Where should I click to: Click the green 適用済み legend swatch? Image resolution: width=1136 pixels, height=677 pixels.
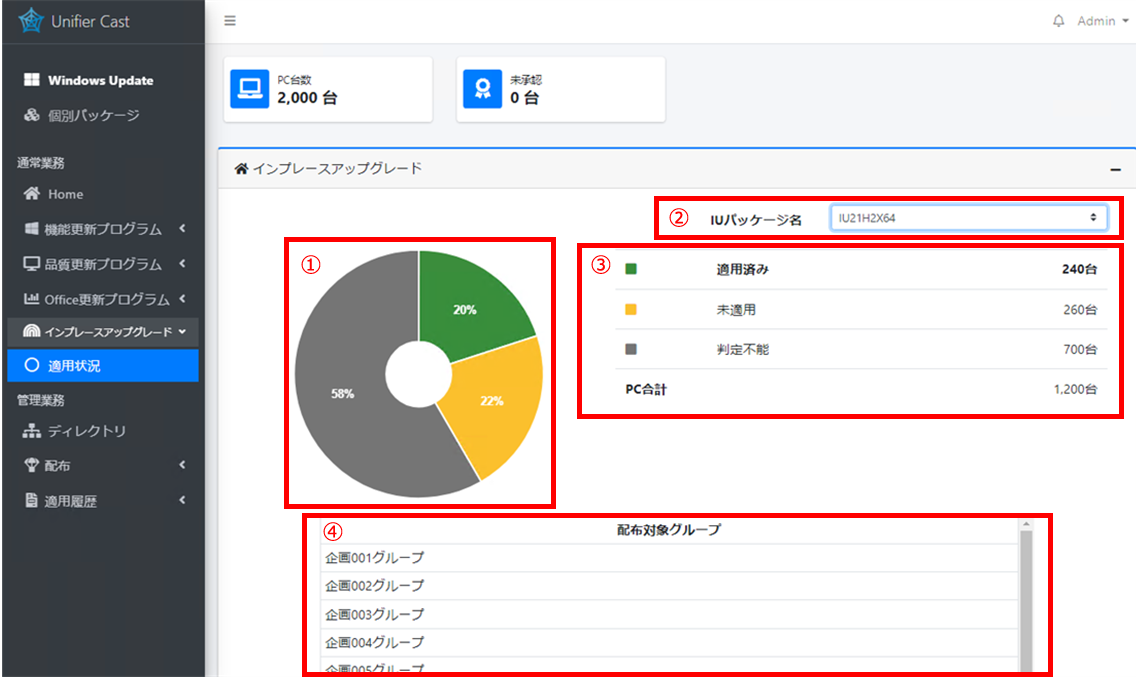click(x=631, y=269)
